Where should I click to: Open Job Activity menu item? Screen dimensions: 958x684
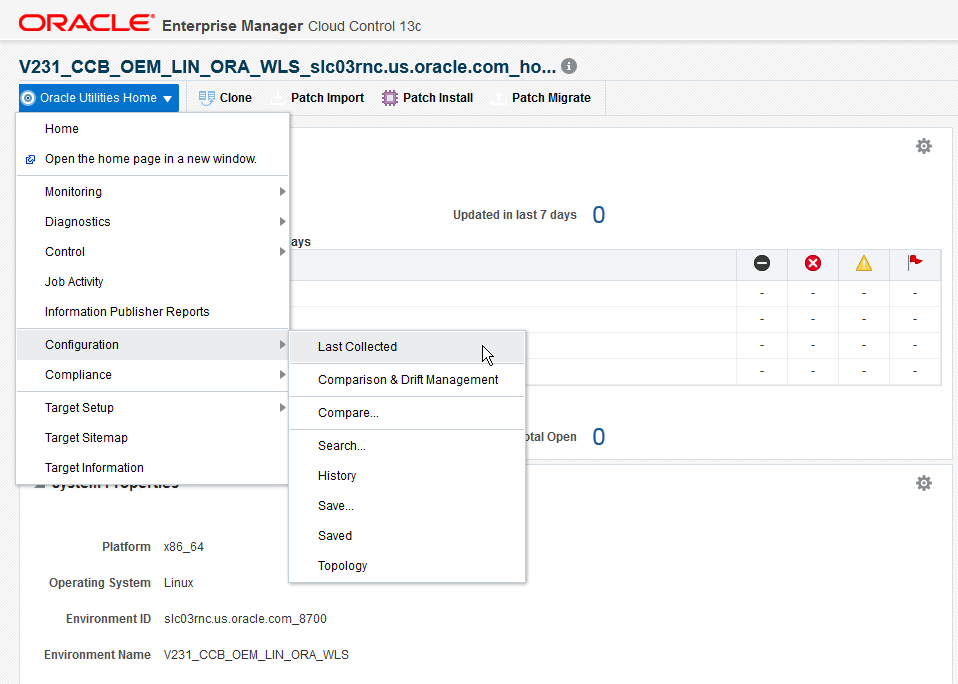coord(153,282)
